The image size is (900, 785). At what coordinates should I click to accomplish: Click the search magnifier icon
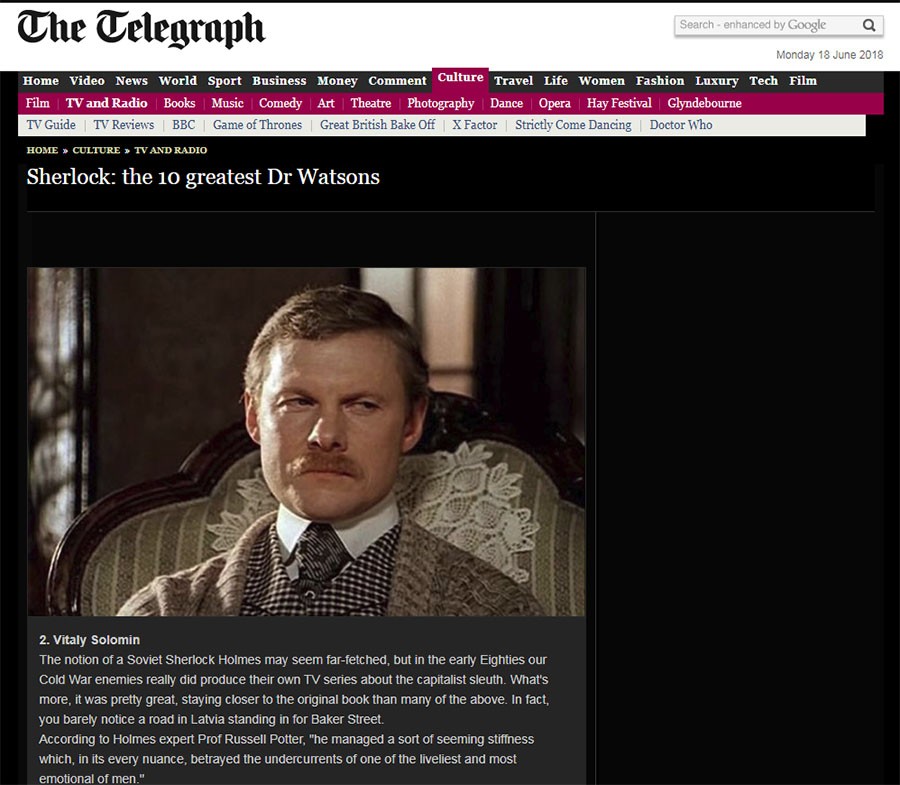(x=869, y=25)
